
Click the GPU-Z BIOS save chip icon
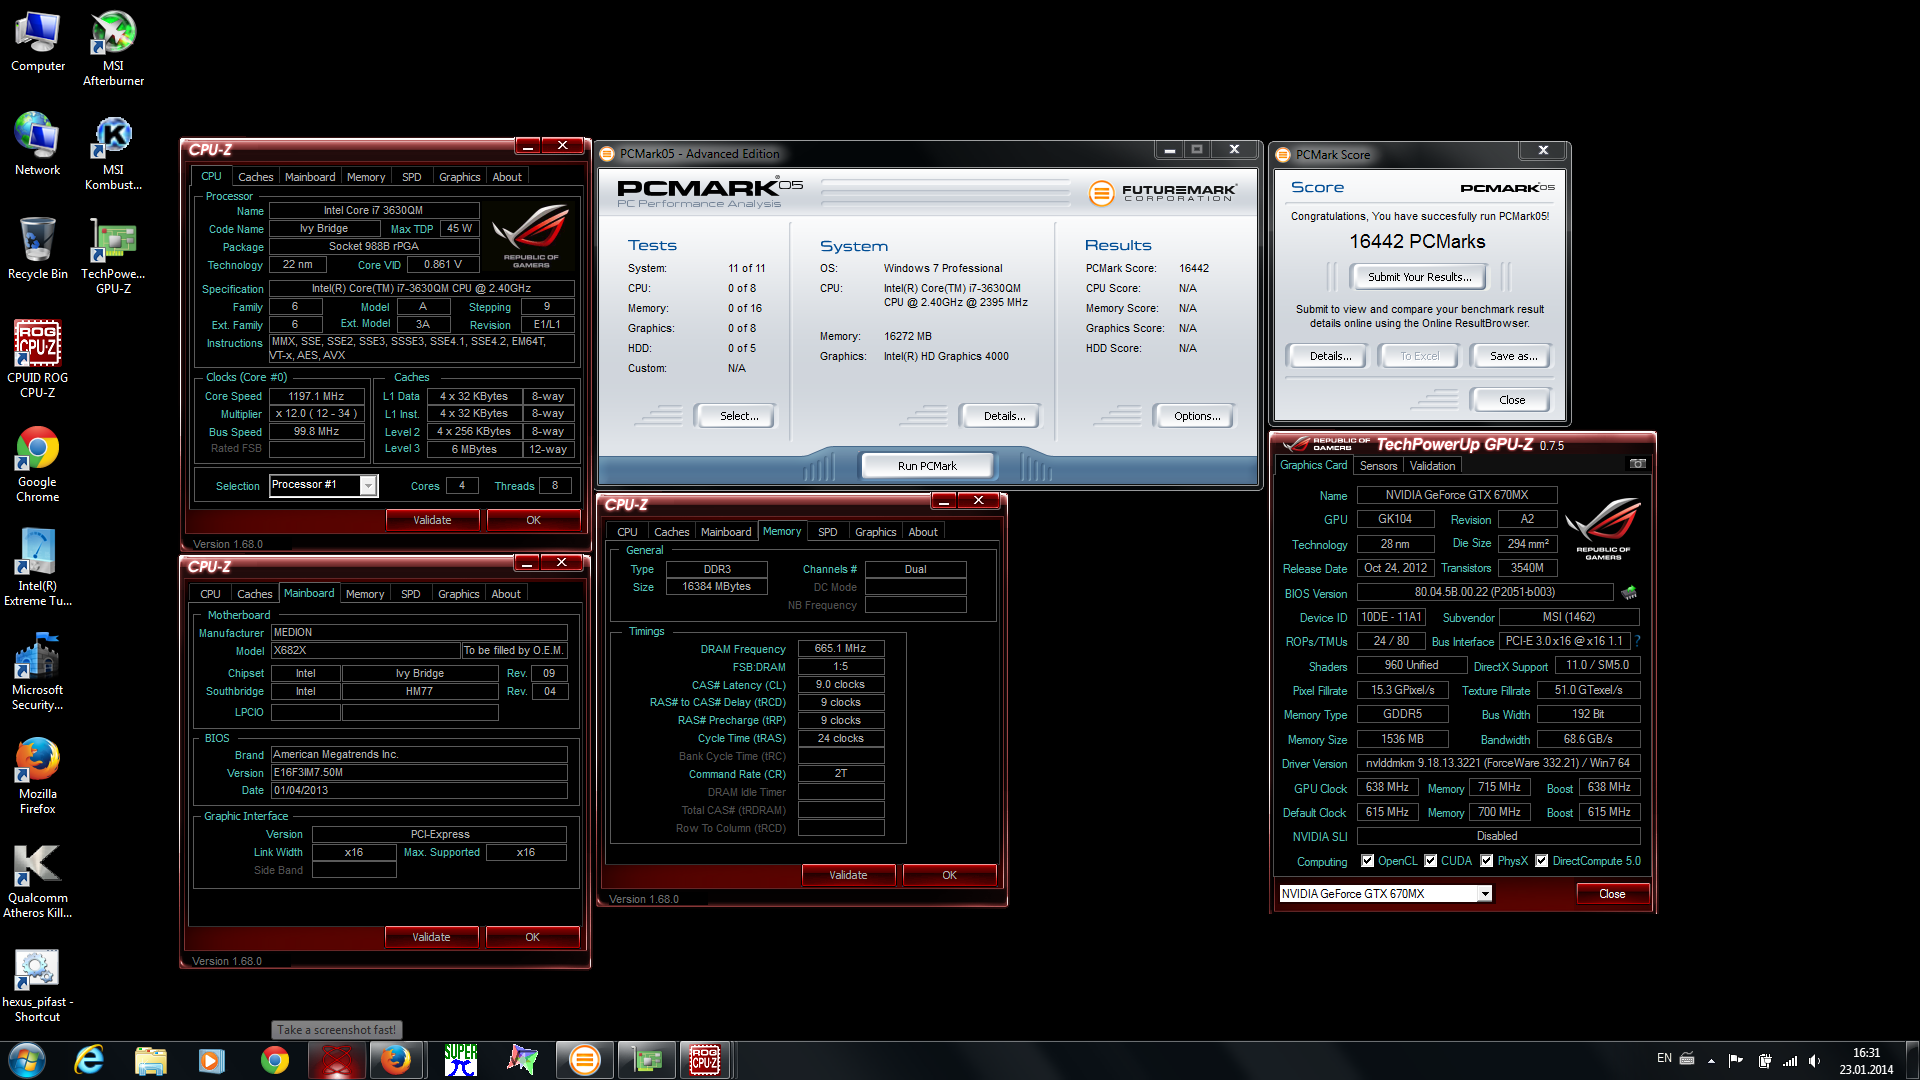tap(1629, 592)
